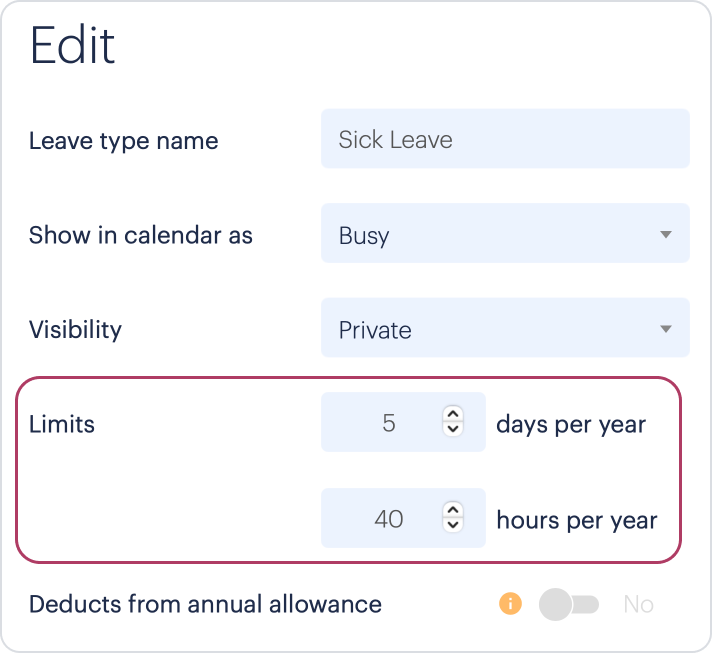This screenshot has width=712, height=653.
Task: Increase hours per year with up arrow
Action: [x=453, y=510]
